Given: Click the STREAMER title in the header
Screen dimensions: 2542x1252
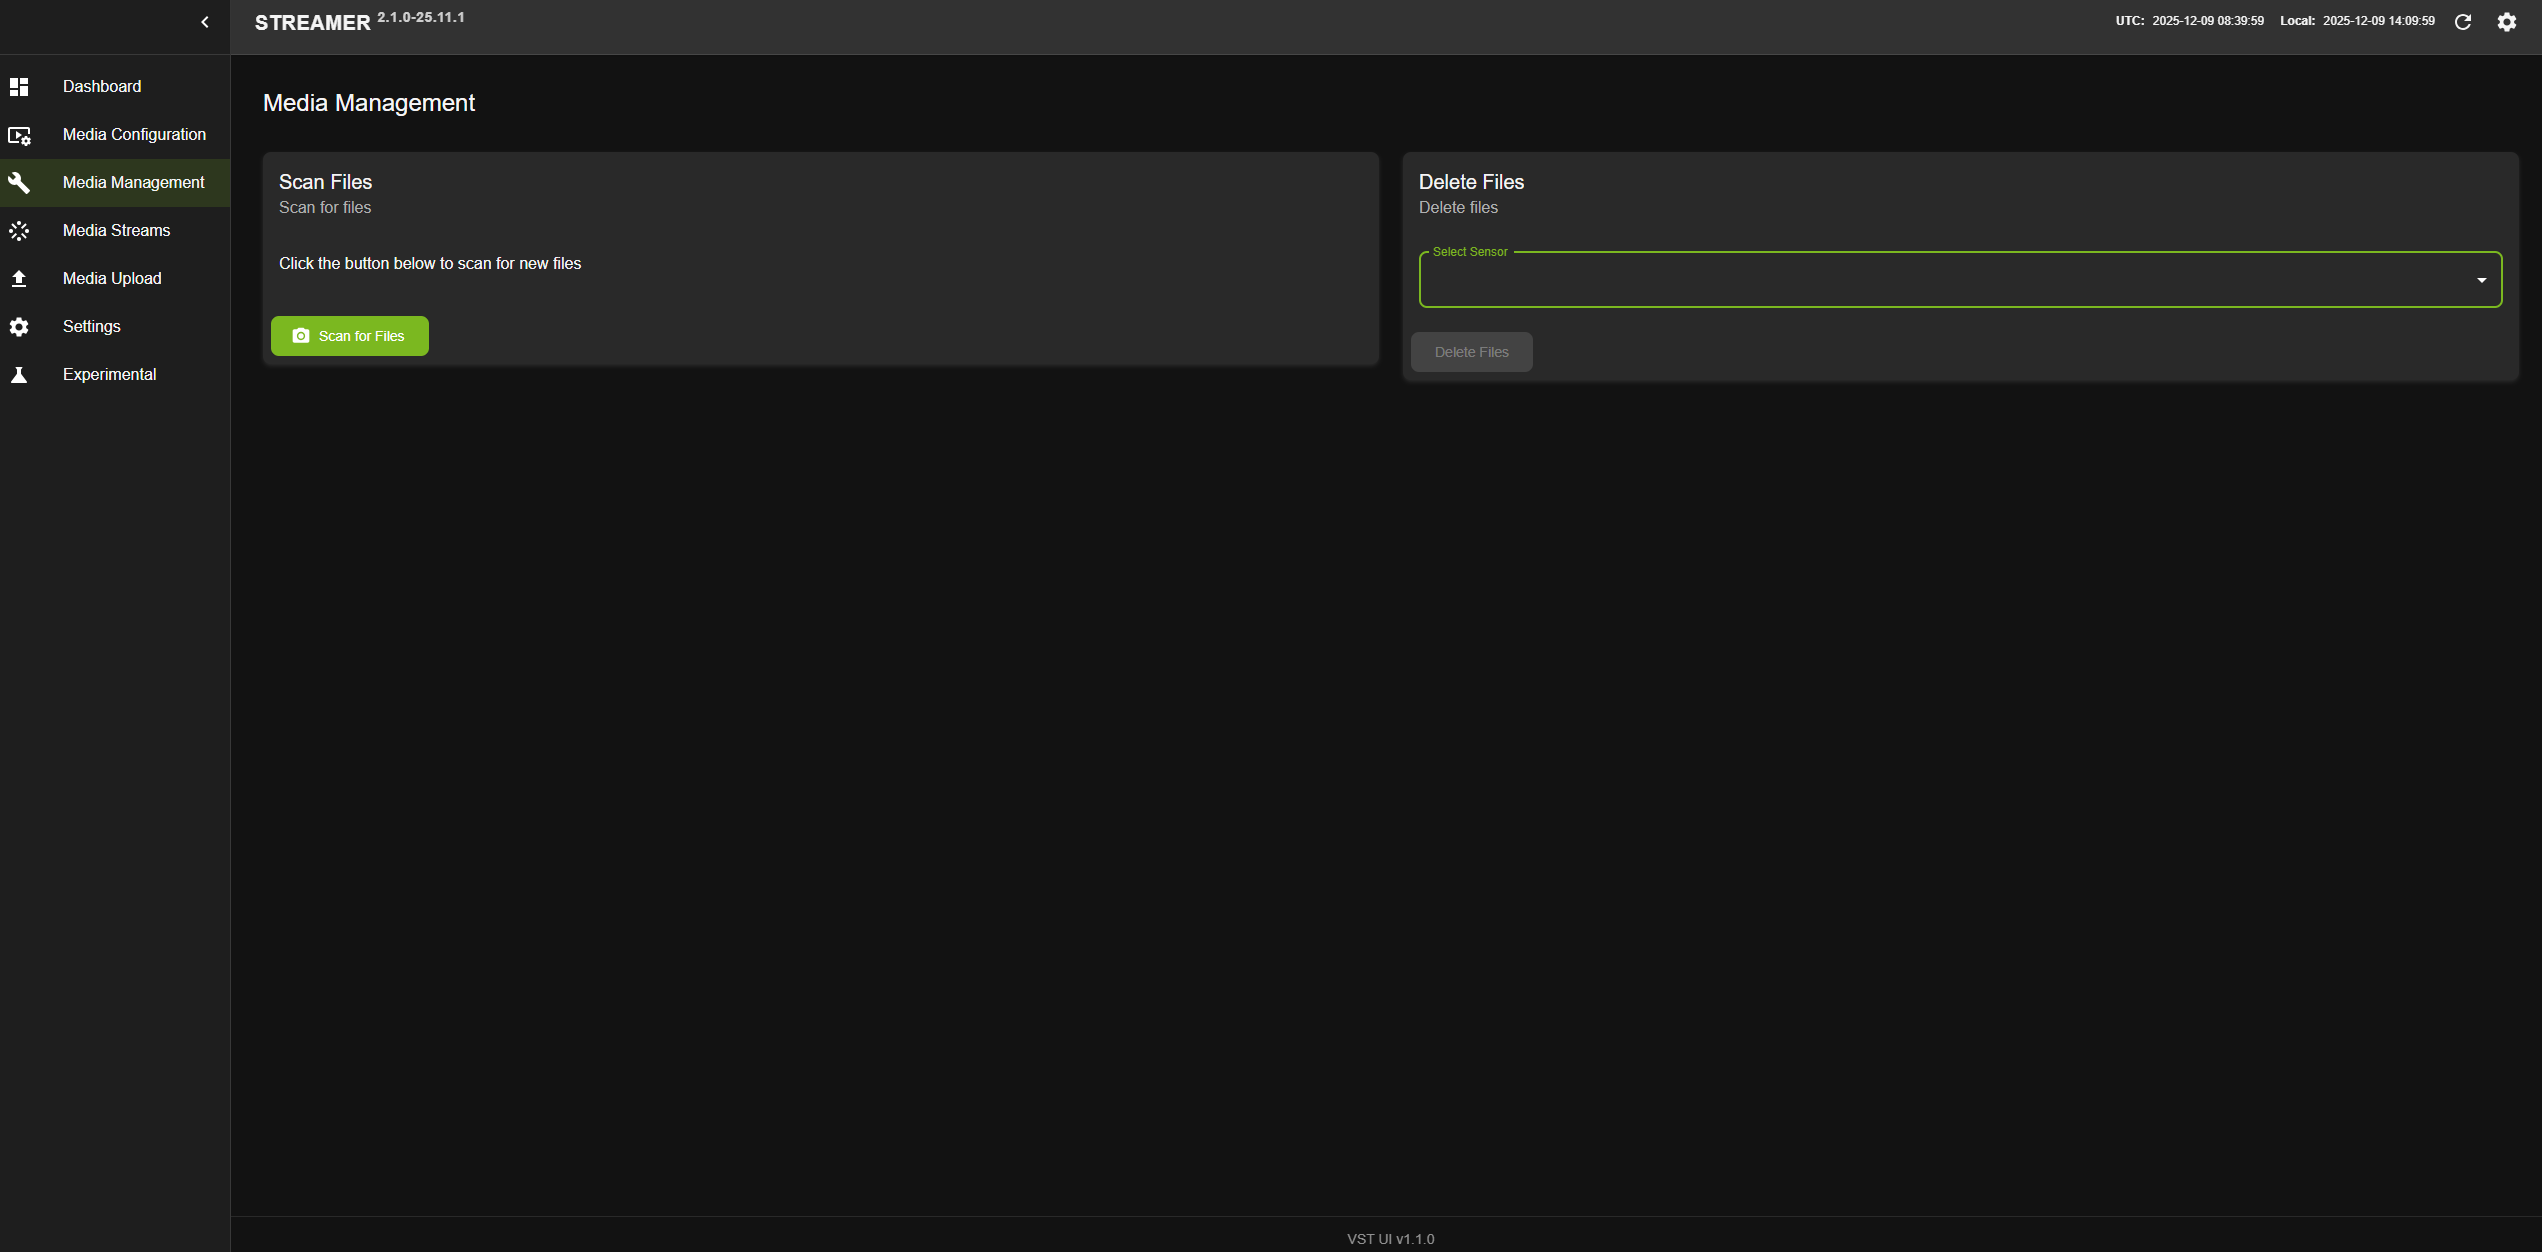Looking at the screenshot, I should 312,23.
